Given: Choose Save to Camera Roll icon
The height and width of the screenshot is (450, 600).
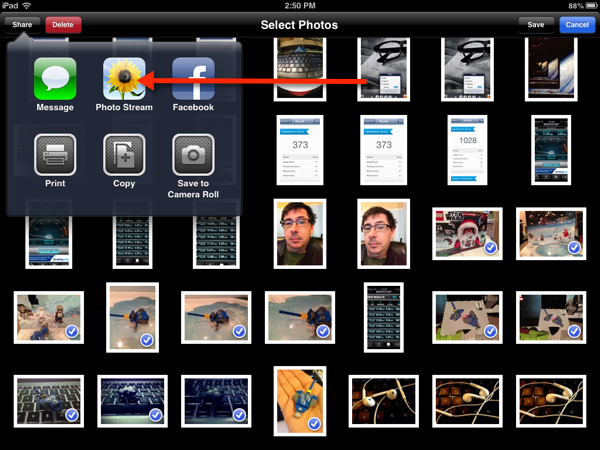Looking at the screenshot, I should pos(193,155).
